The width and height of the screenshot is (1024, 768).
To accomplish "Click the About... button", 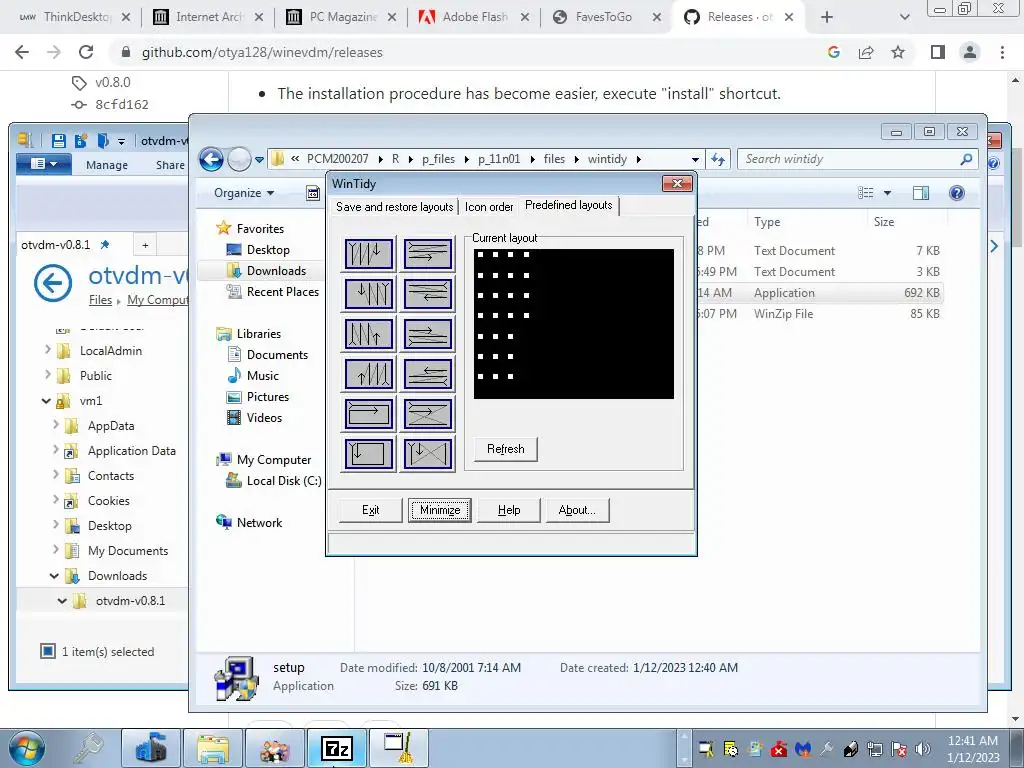I will click(x=577, y=510).
